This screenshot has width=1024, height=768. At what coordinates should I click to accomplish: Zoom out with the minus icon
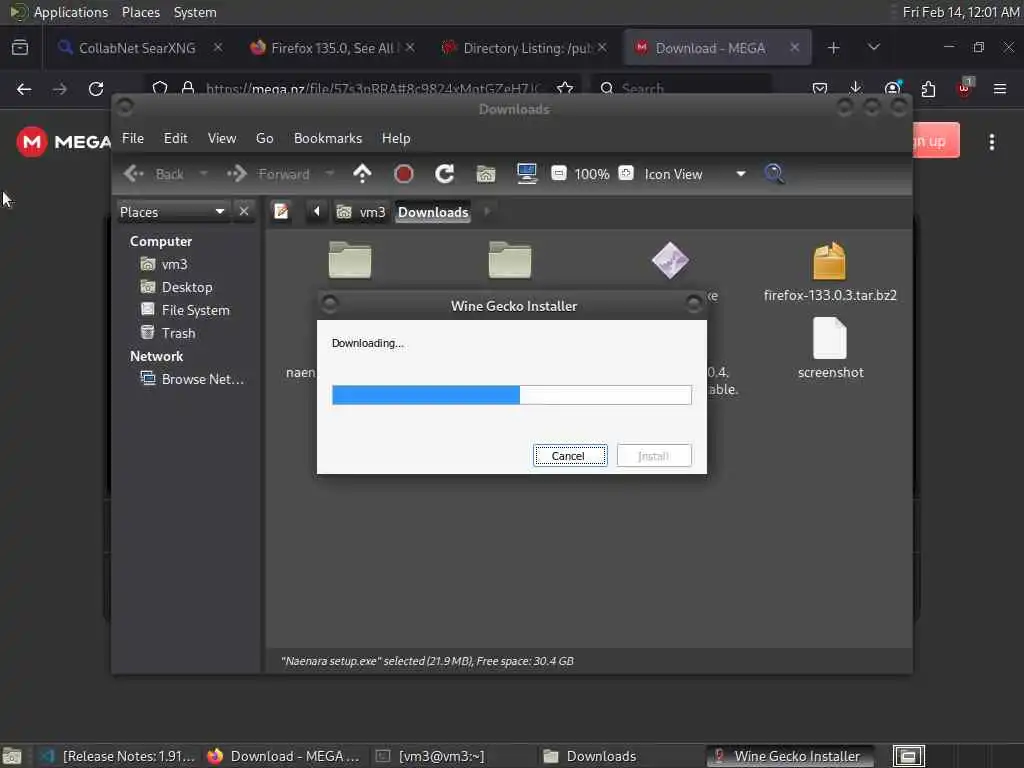coord(558,173)
